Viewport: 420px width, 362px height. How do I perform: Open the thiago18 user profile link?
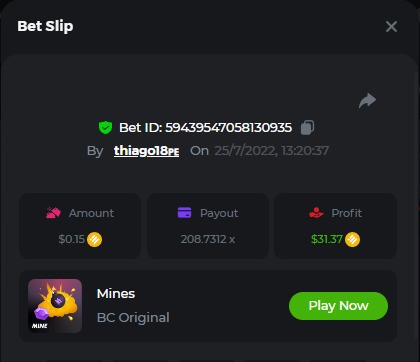click(147, 151)
